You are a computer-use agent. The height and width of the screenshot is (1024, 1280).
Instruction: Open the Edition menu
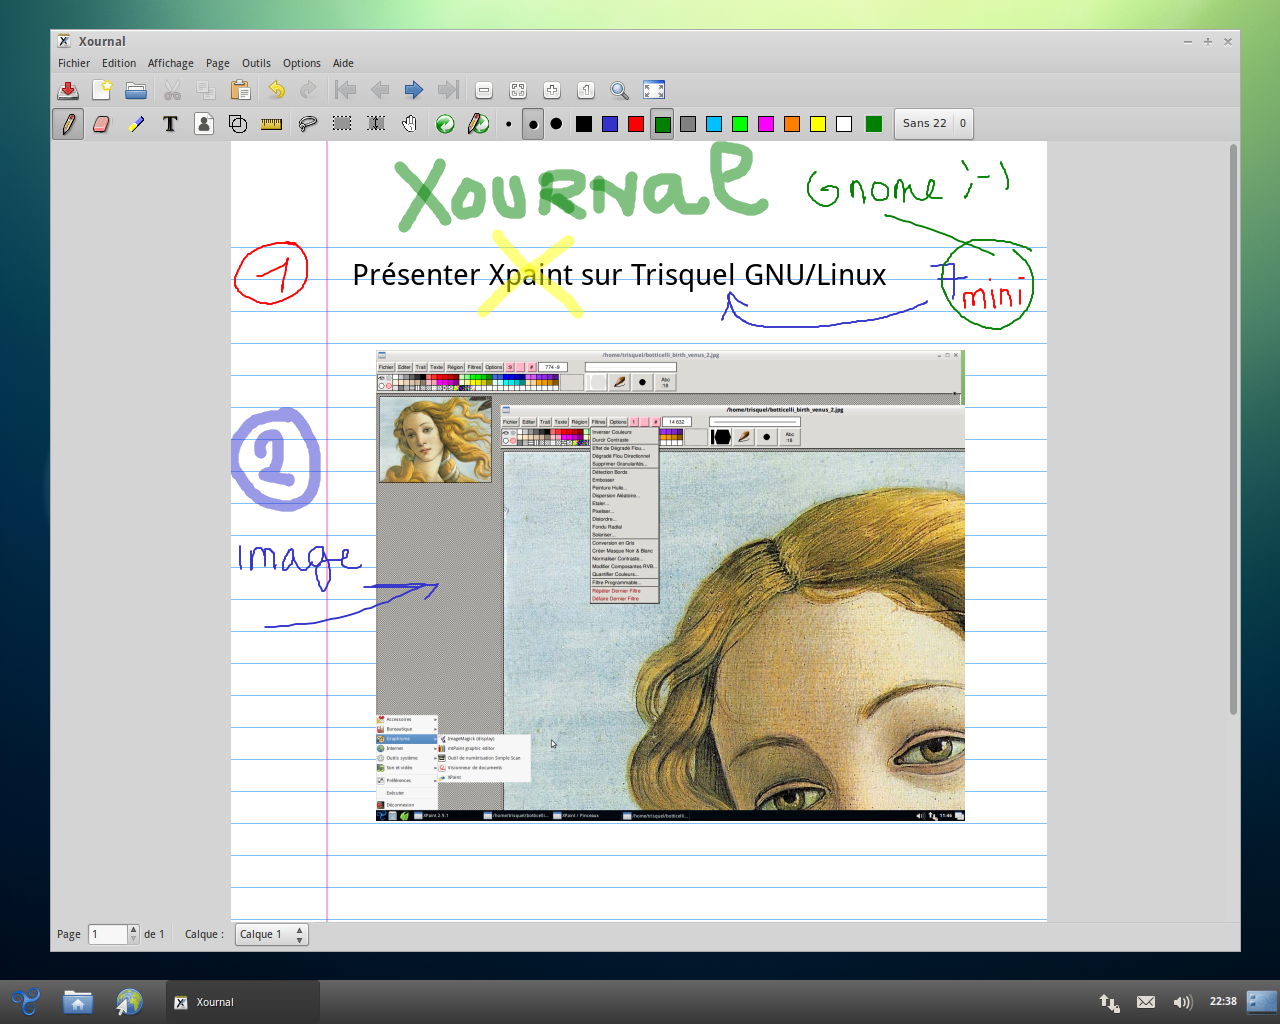tap(119, 63)
